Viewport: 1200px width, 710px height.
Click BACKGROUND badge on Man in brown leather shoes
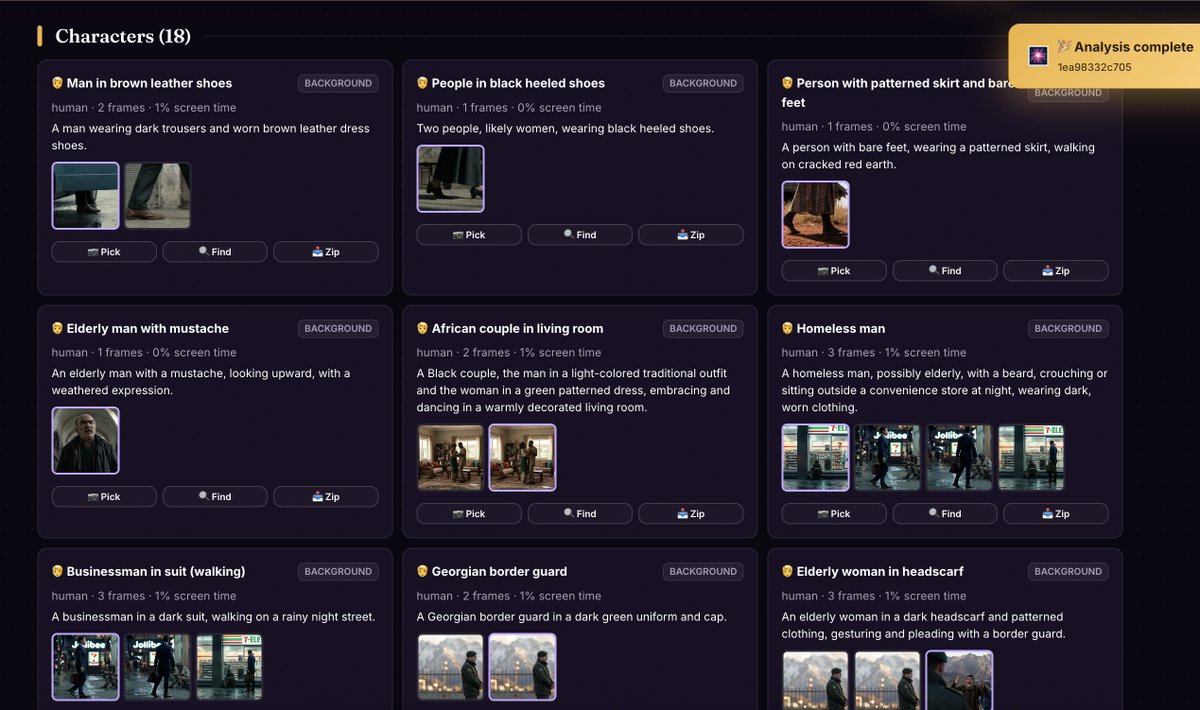point(338,83)
